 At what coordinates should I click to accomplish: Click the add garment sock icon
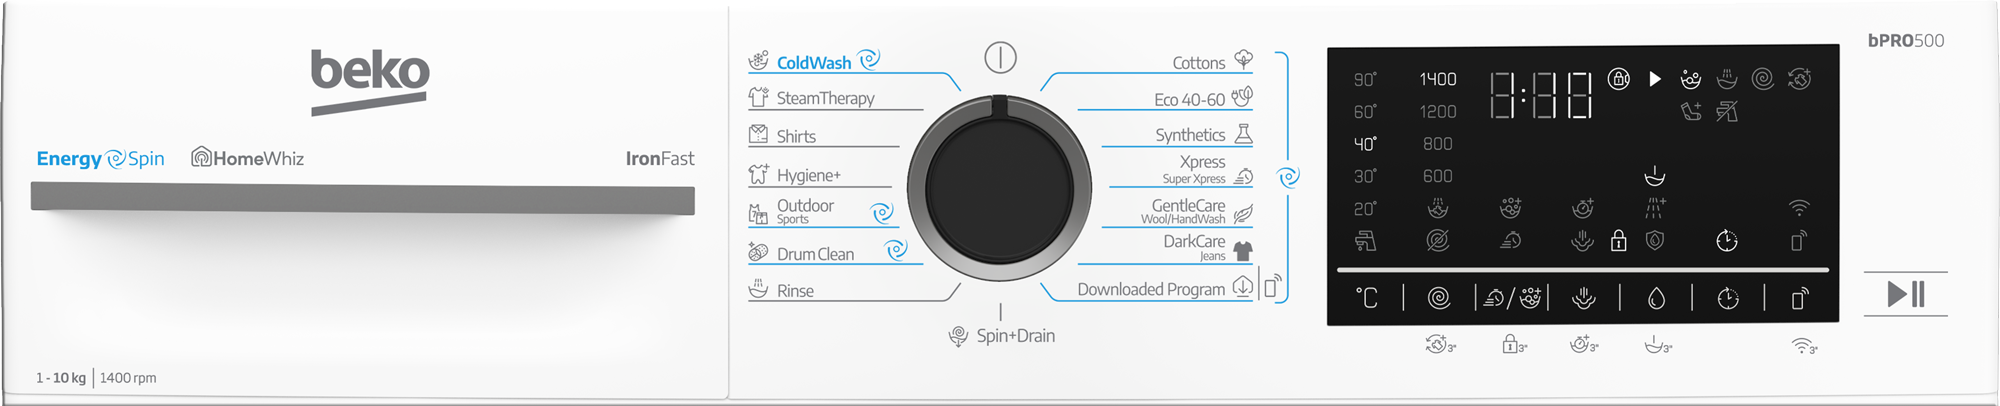[1691, 111]
